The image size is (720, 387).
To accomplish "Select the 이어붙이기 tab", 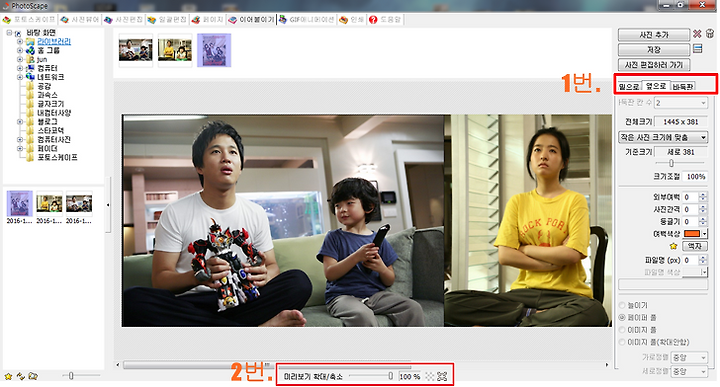I will pos(251,20).
